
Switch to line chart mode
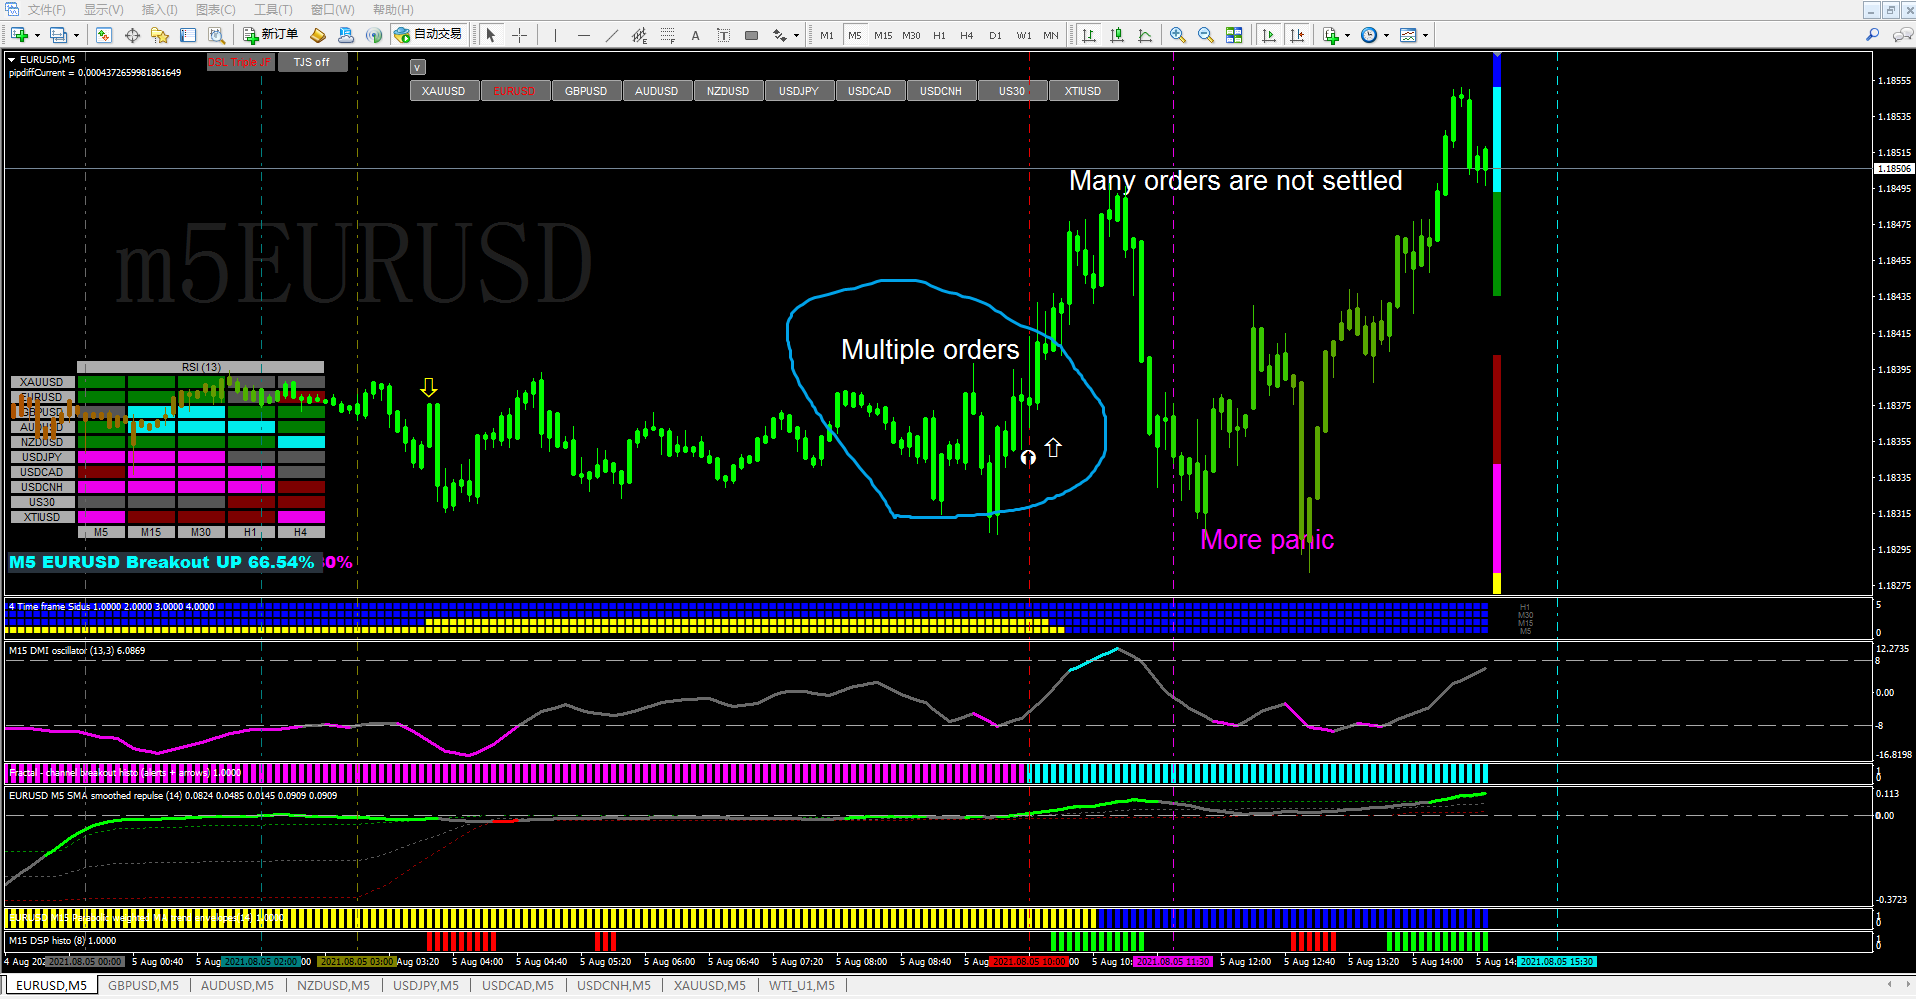pos(1145,35)
